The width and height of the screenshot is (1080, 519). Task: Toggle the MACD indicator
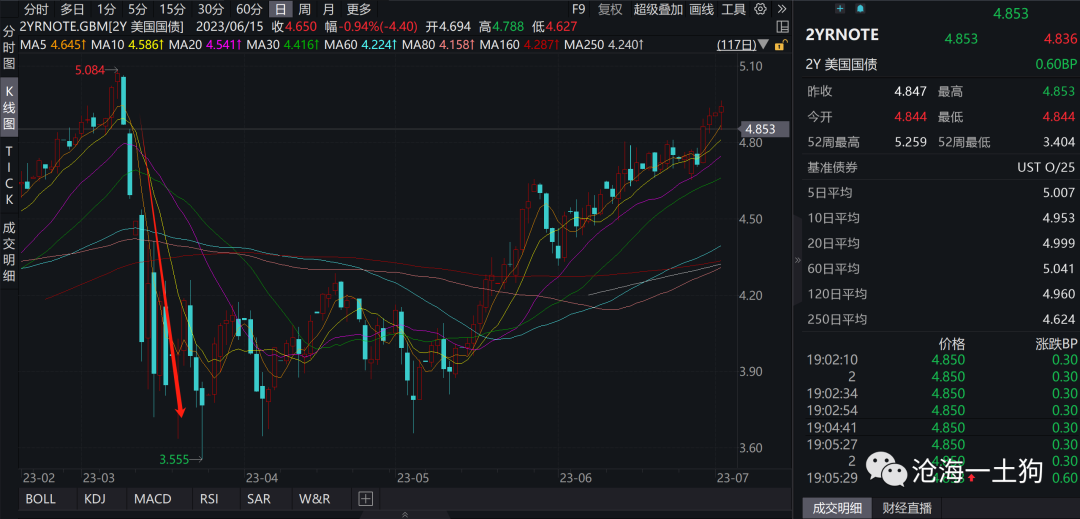[x=153, y=498]
